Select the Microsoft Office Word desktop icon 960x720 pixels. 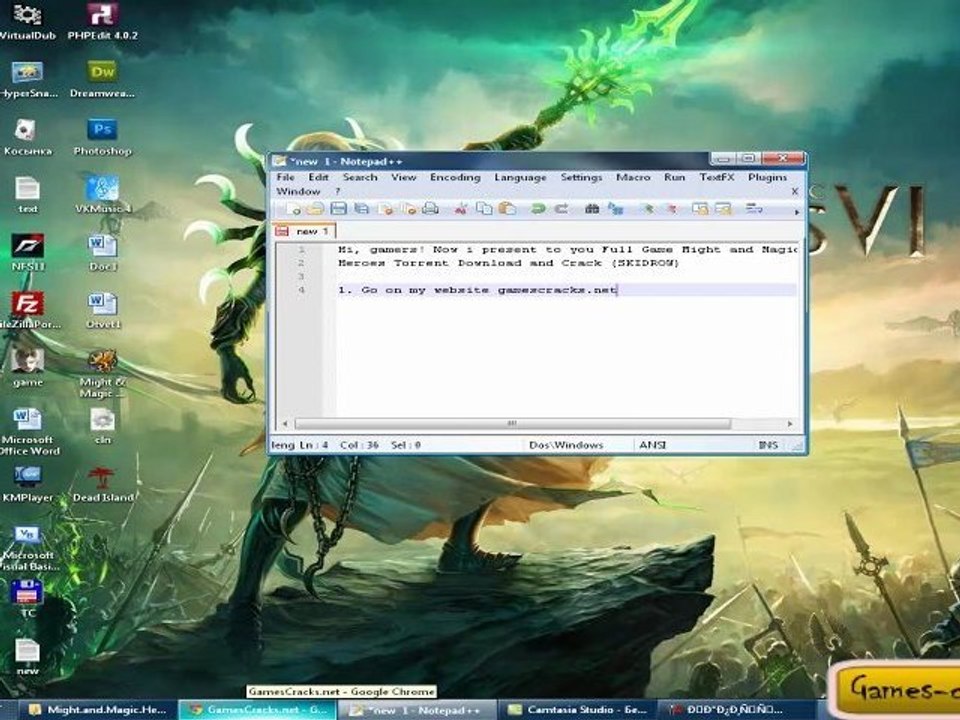tap(28, 432)
